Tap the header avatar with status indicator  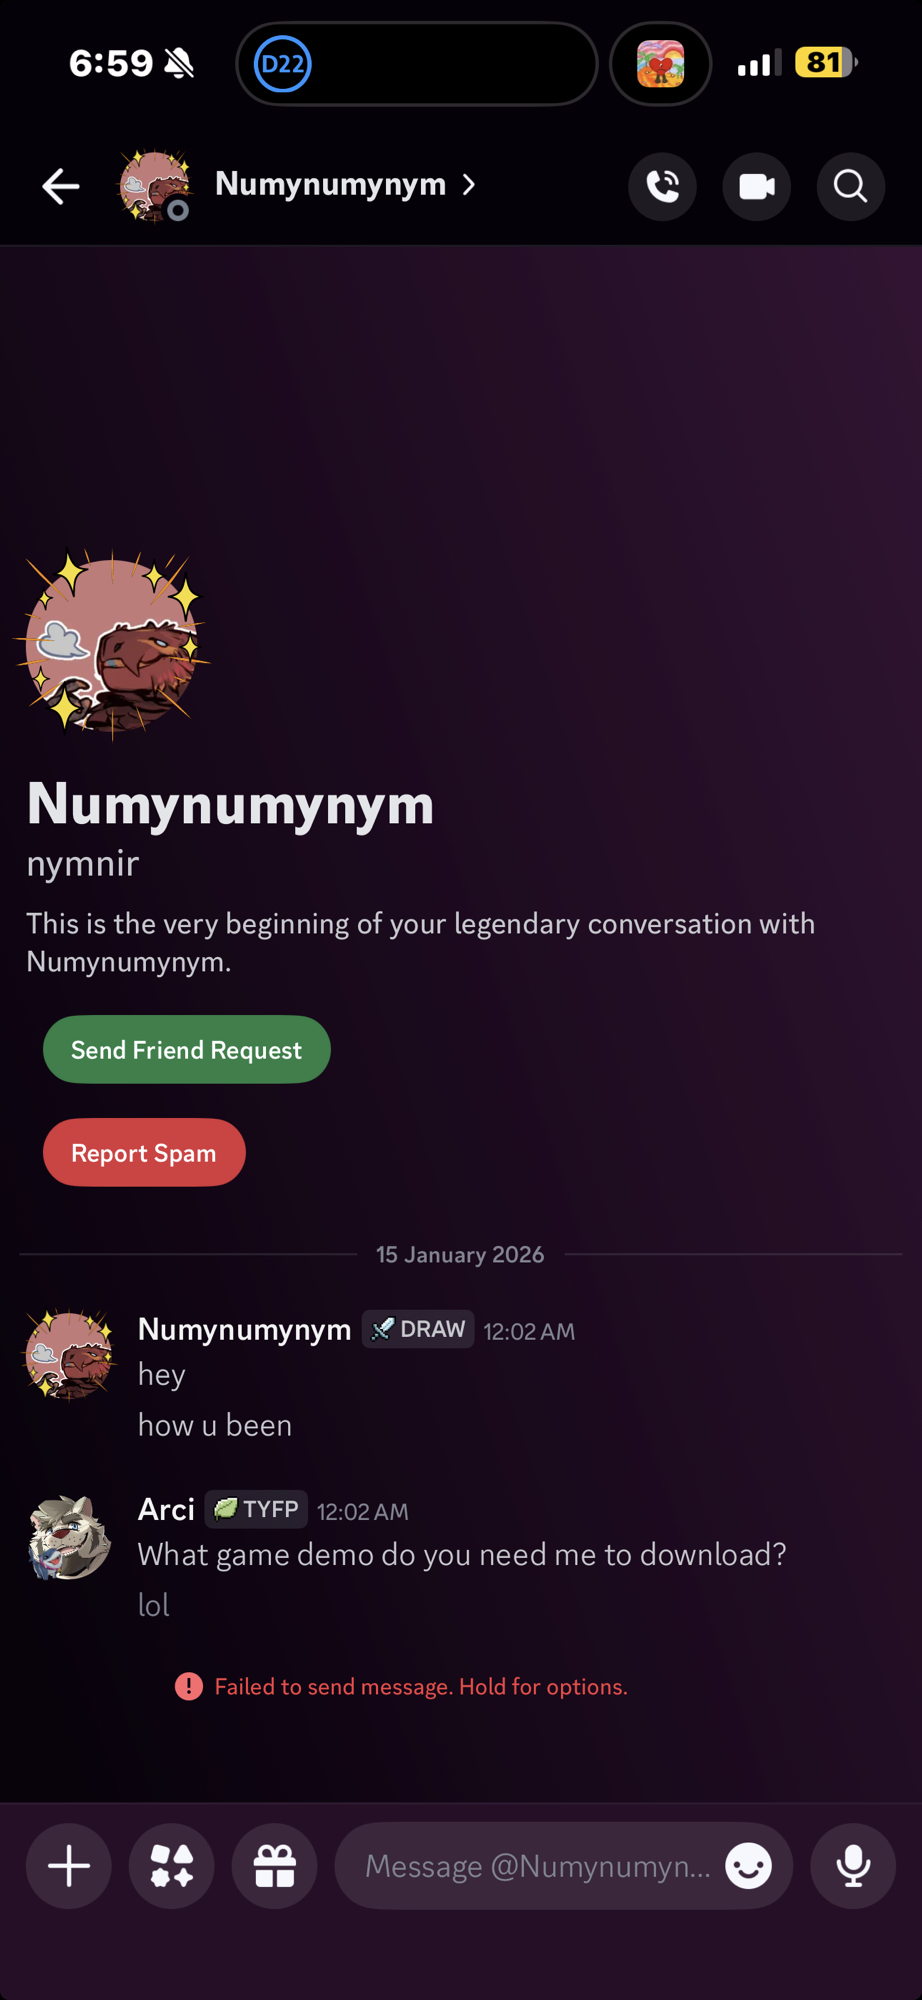(x=155, y=186)
